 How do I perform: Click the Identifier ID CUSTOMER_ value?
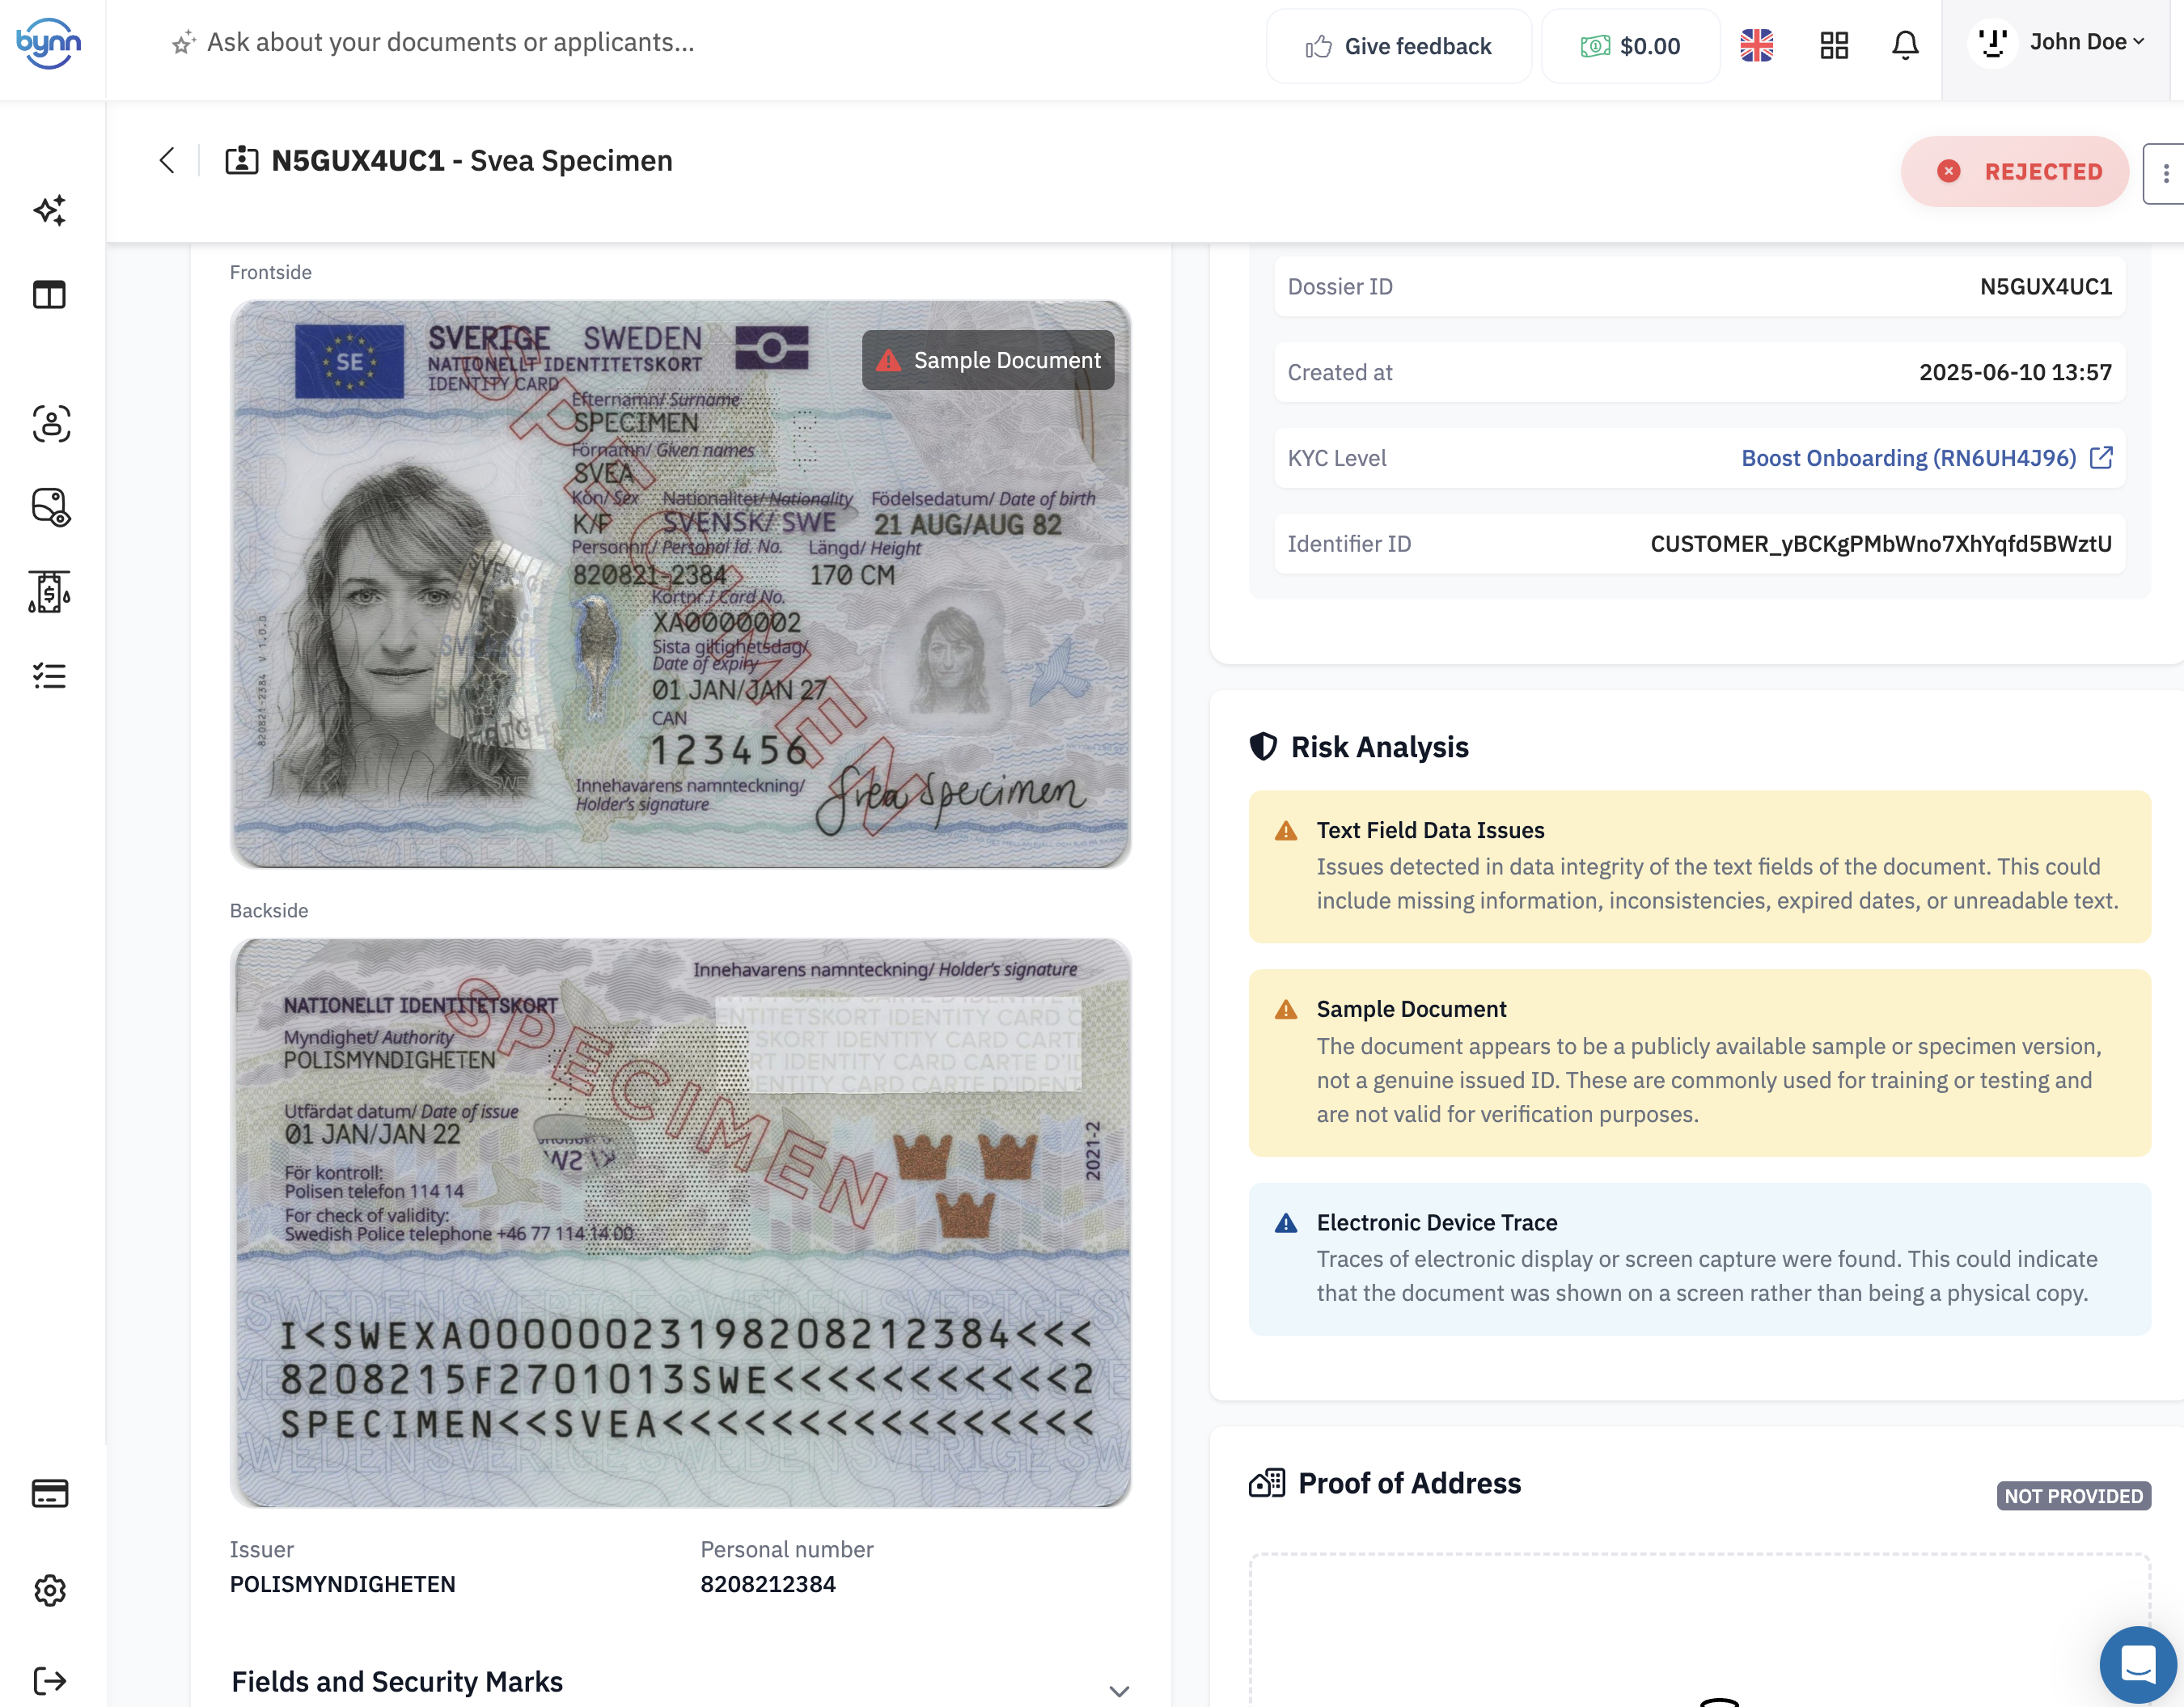[x=1881, y=544]
